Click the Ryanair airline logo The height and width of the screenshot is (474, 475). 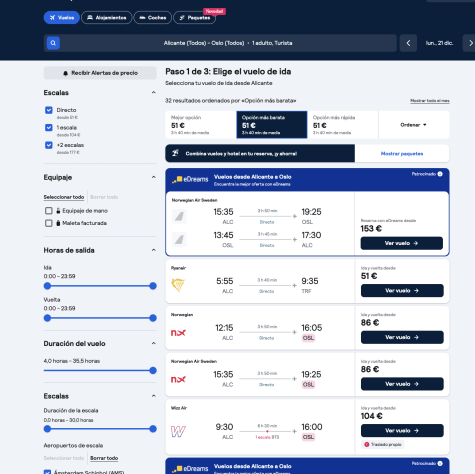(178, 285)
